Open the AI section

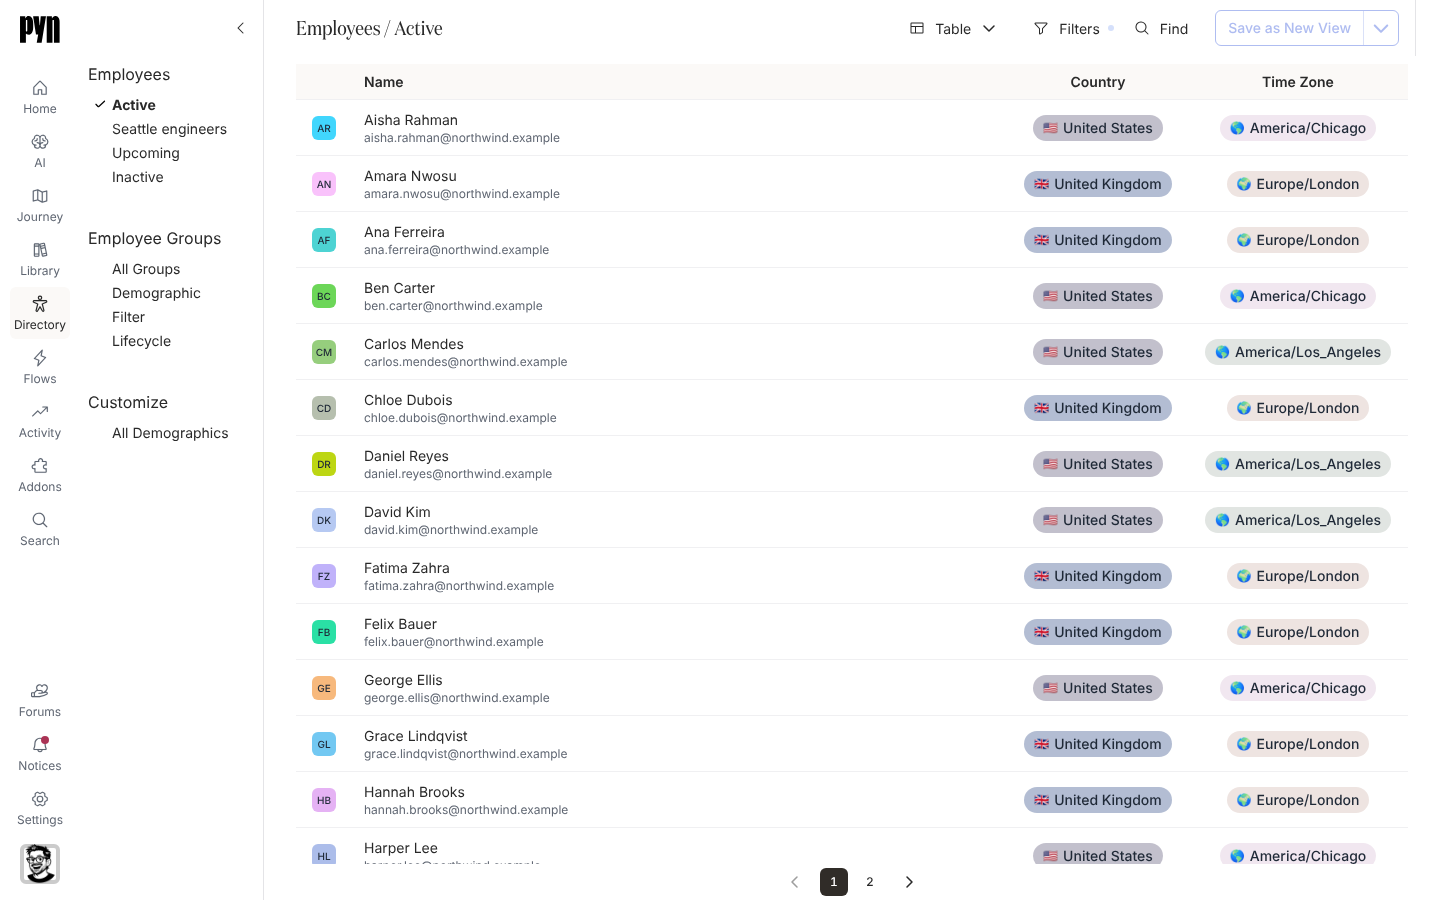tap(40, 151)
